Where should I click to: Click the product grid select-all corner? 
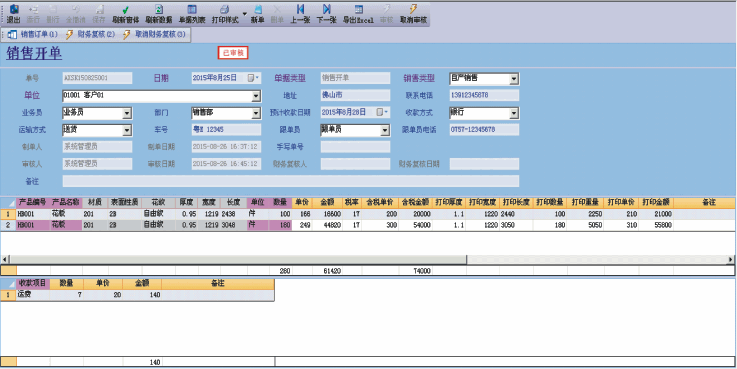coord(8,203)
